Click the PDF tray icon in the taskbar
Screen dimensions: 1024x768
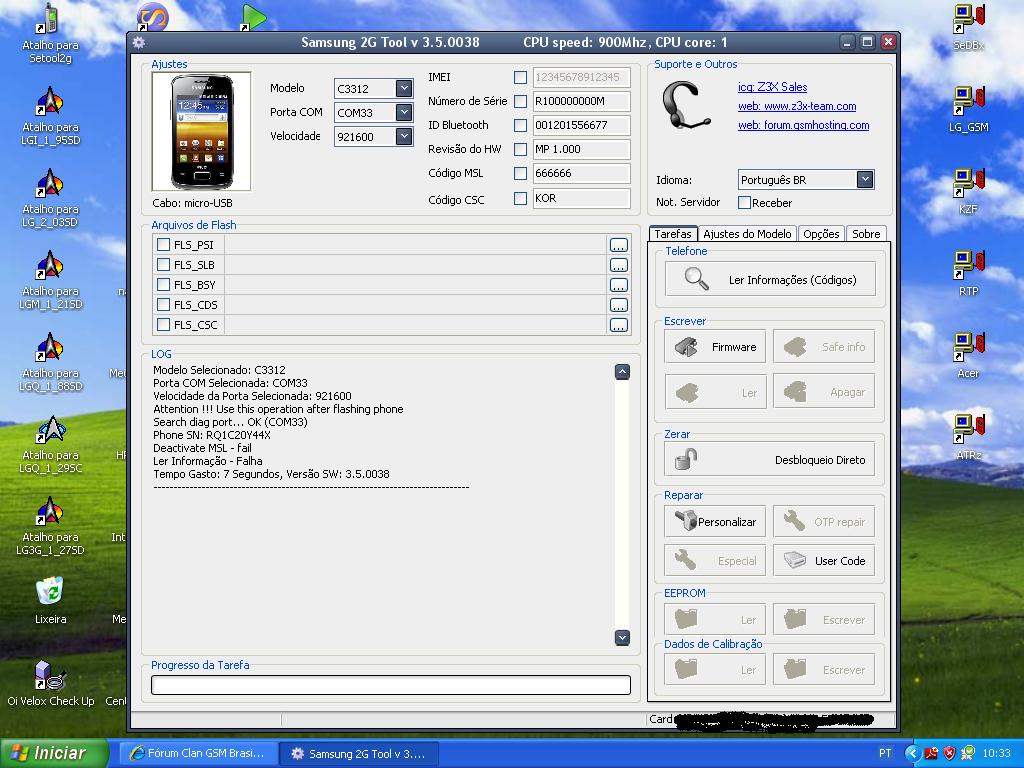[x=931, y=753]
